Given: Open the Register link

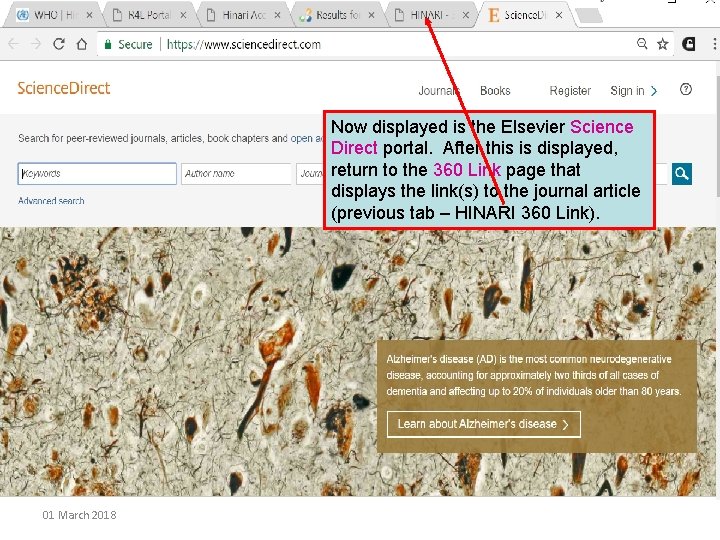Looking at the screenshot, I should [570, 90].
